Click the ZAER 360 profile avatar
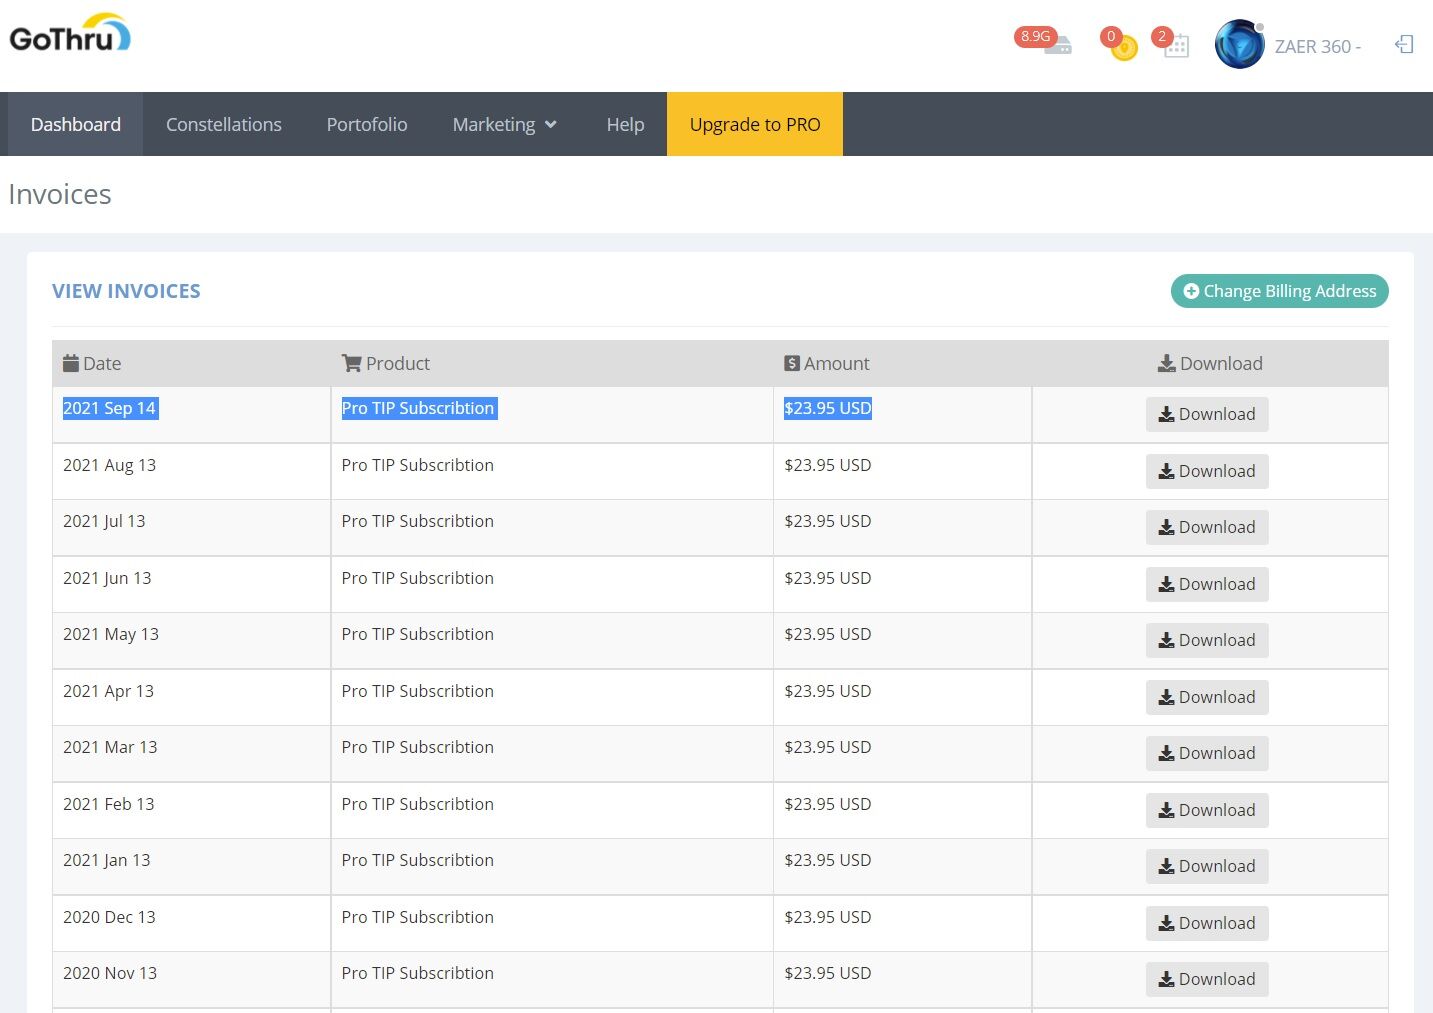The image size is (1433, 1013). point(1239,45)
